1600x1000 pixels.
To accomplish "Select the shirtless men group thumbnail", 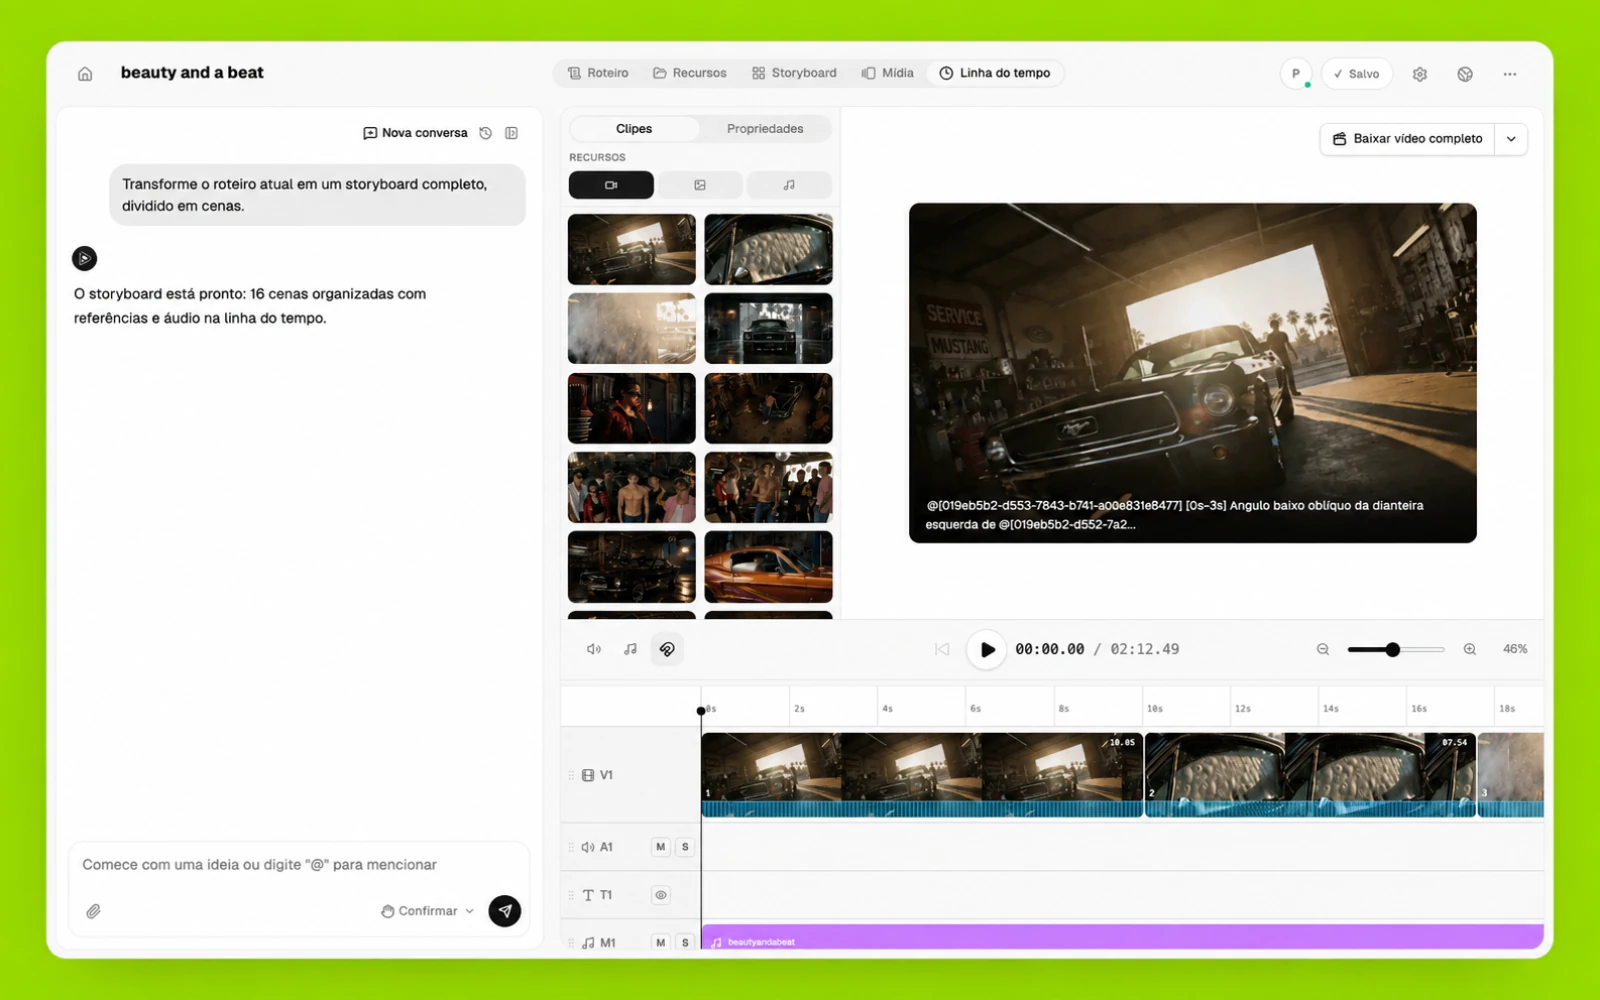I will [632, 487].
